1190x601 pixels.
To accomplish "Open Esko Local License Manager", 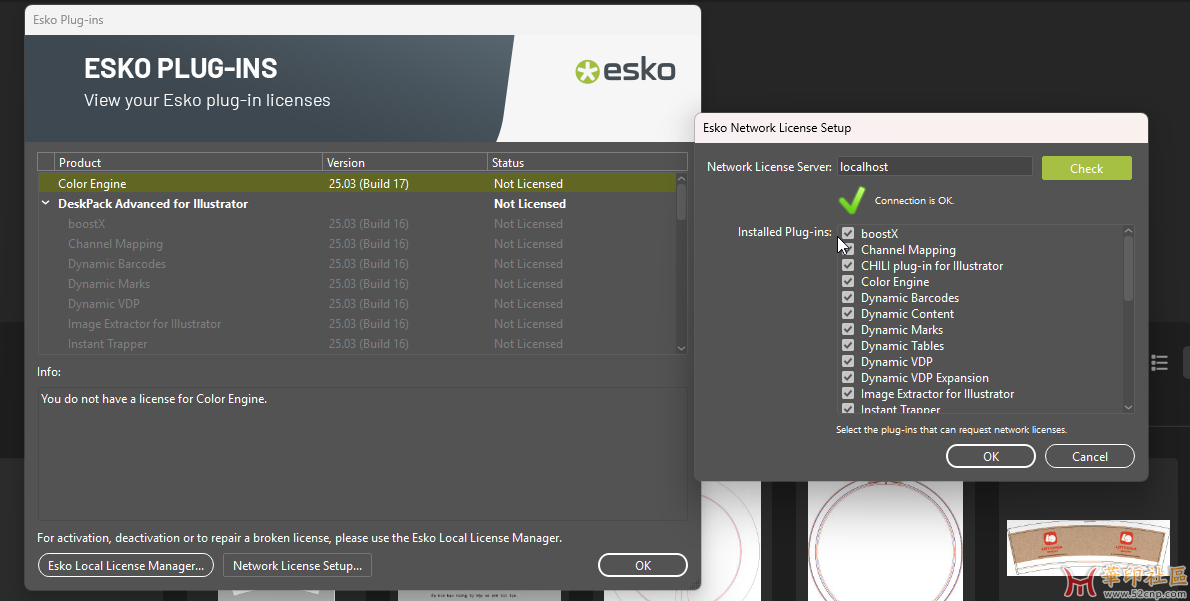I will [x=126, y=566].
